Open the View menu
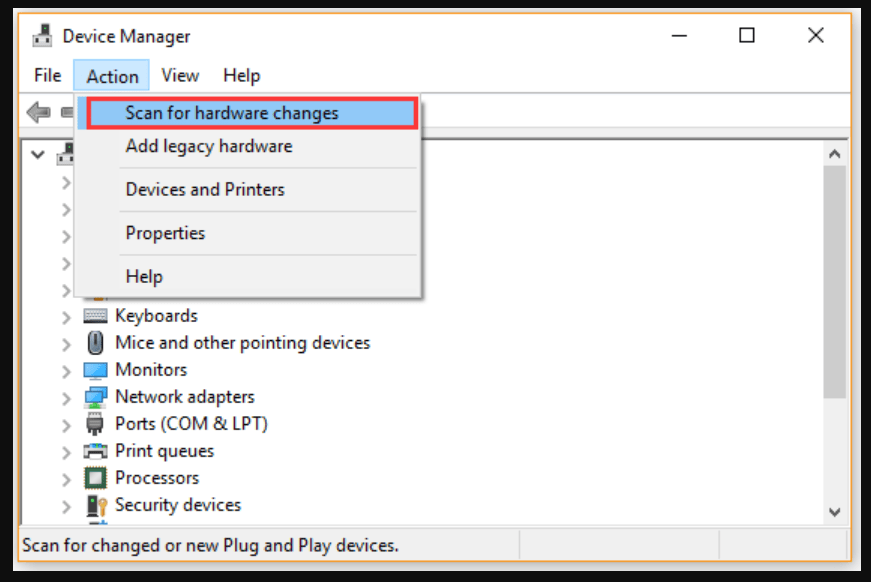 (180, 75)
